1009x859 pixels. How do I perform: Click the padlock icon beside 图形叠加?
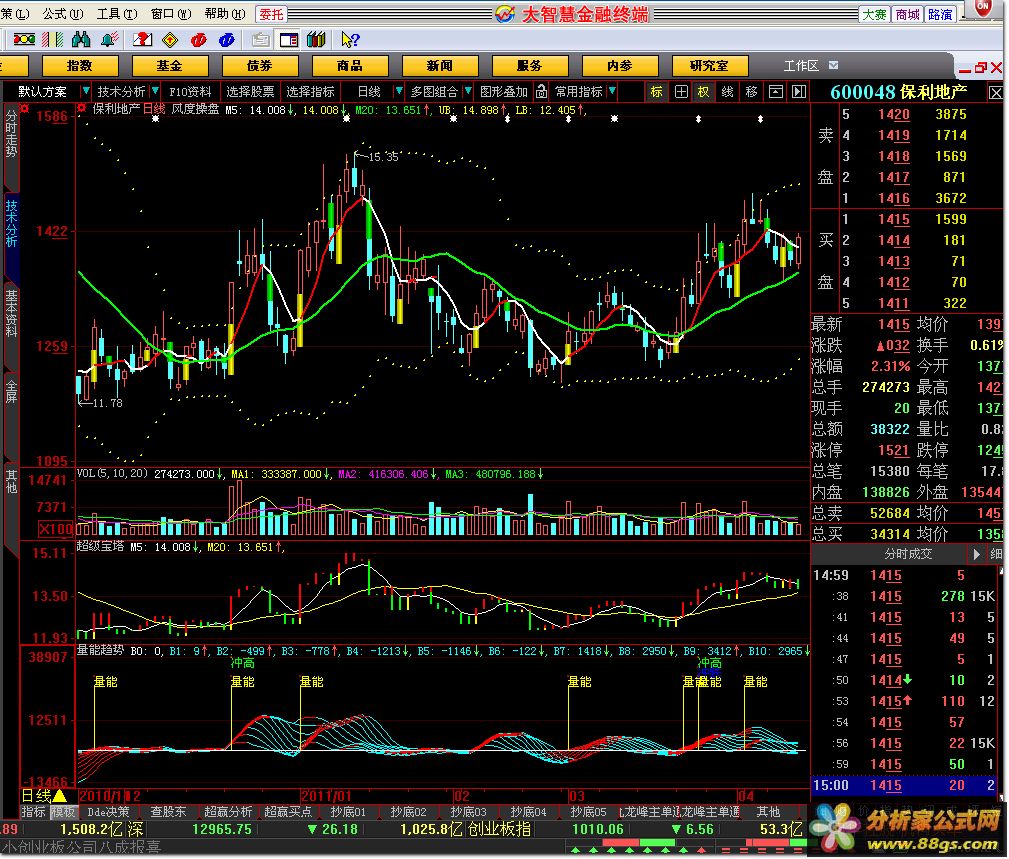point(542,91)
